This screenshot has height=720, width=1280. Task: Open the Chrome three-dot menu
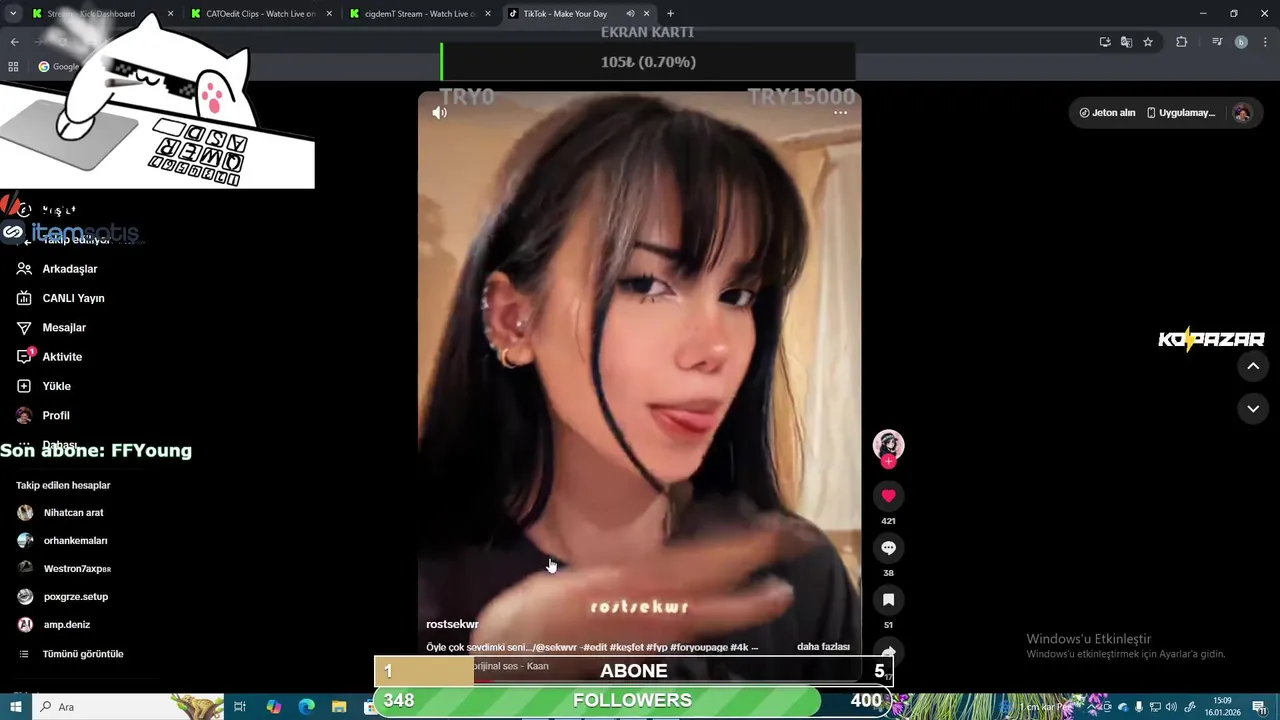[x=1265, y=42]
